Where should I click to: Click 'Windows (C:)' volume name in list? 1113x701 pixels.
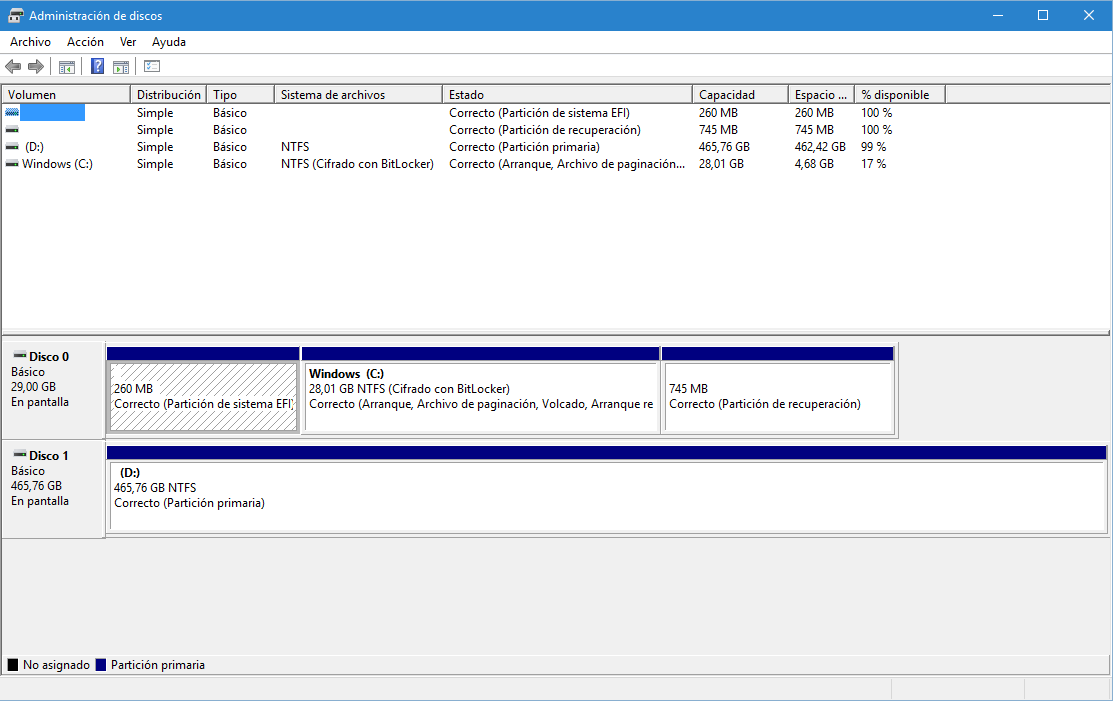point(57,164)
